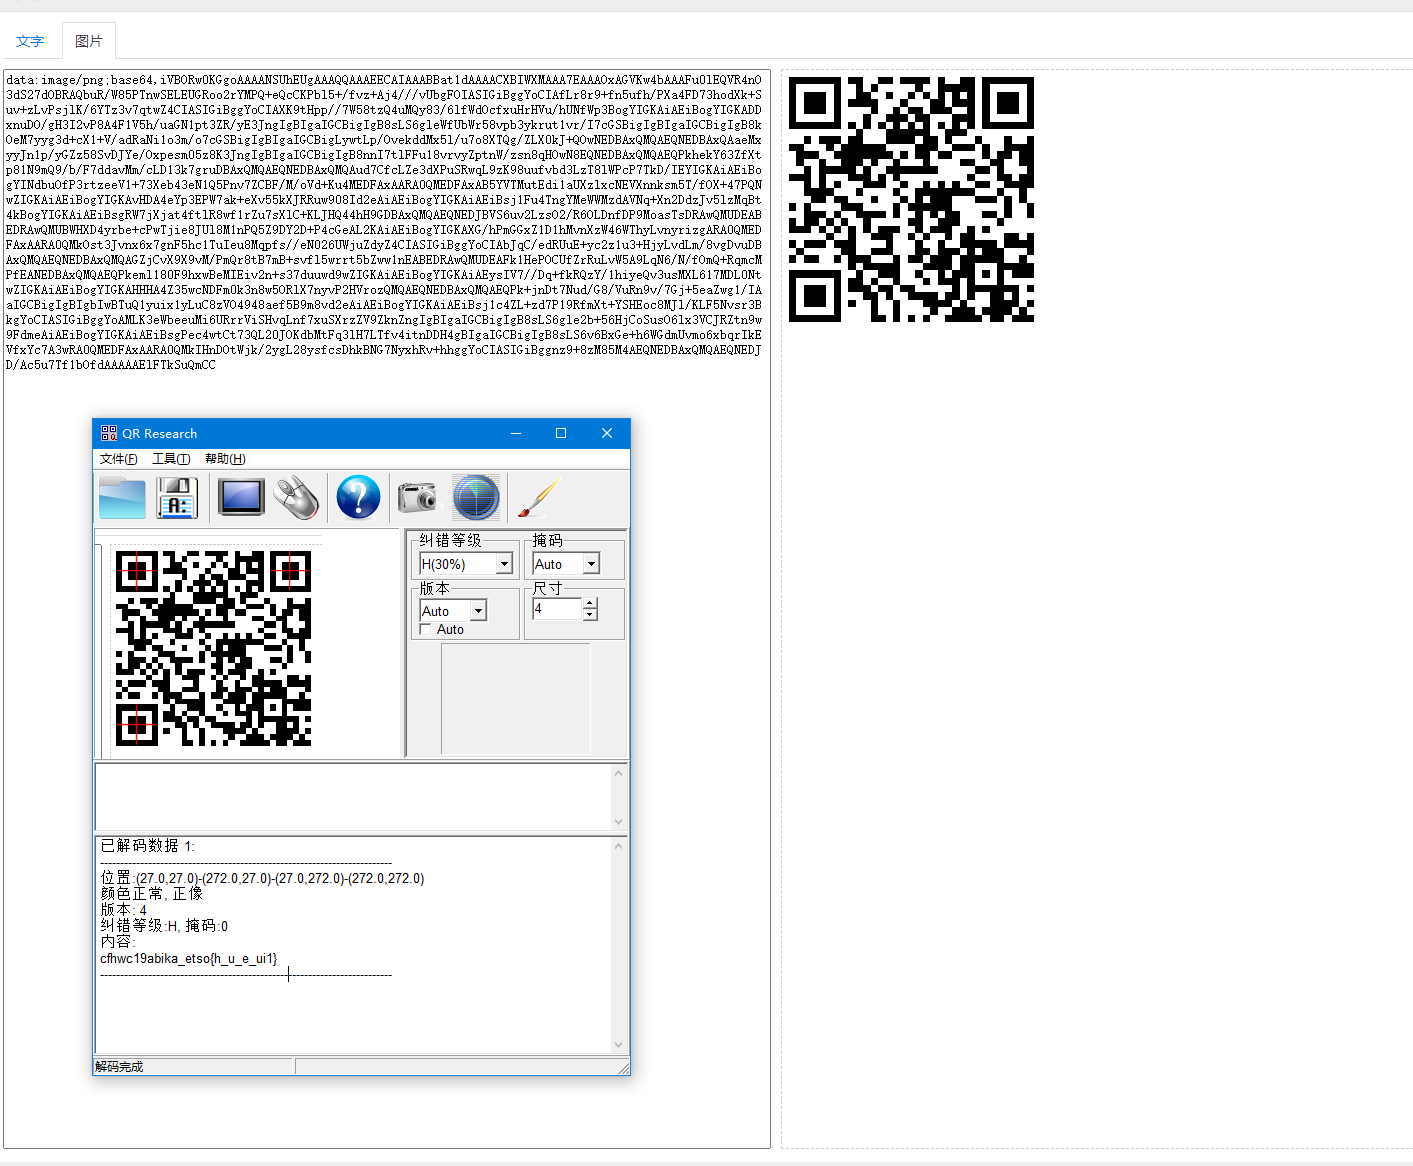Minimize the QR Research window
This screenshot has height=1166, width=1413.
(x=516, y=433)
